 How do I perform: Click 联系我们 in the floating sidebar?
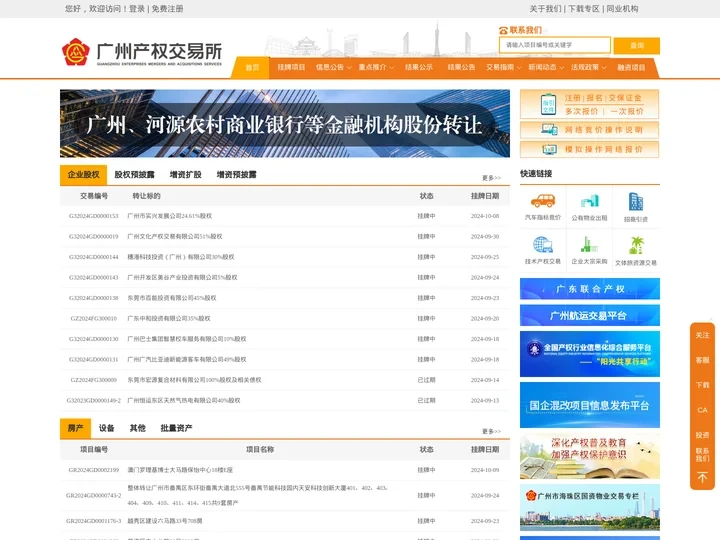click(x=702, y=455)
